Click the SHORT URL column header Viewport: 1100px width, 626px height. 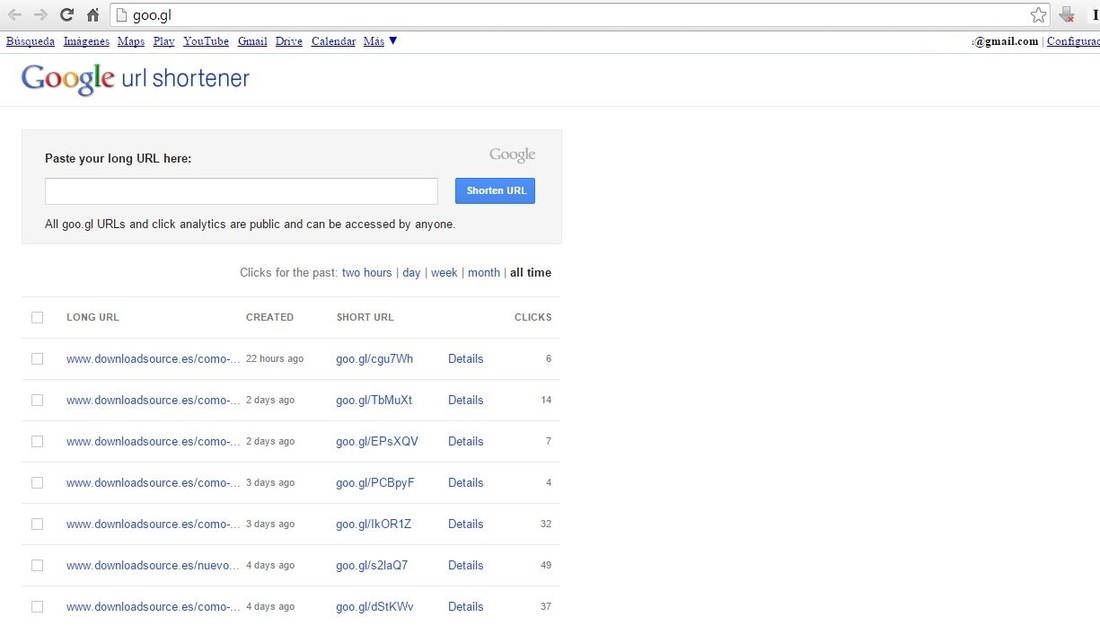tap(365, 317)
